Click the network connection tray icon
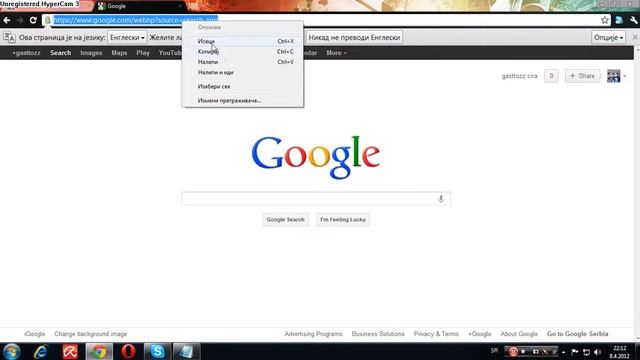Viewport: 640px width, 360px height. click(x=587, y=352)
